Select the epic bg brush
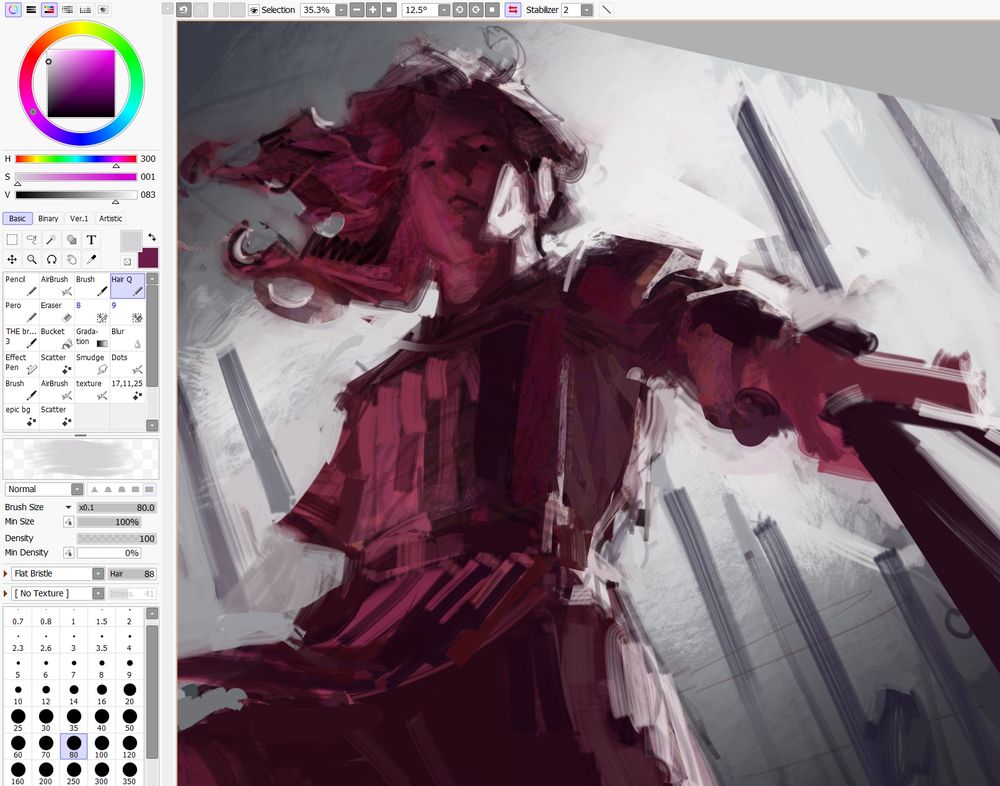This screenshot has height=786, width=1000. coord(21,417)
